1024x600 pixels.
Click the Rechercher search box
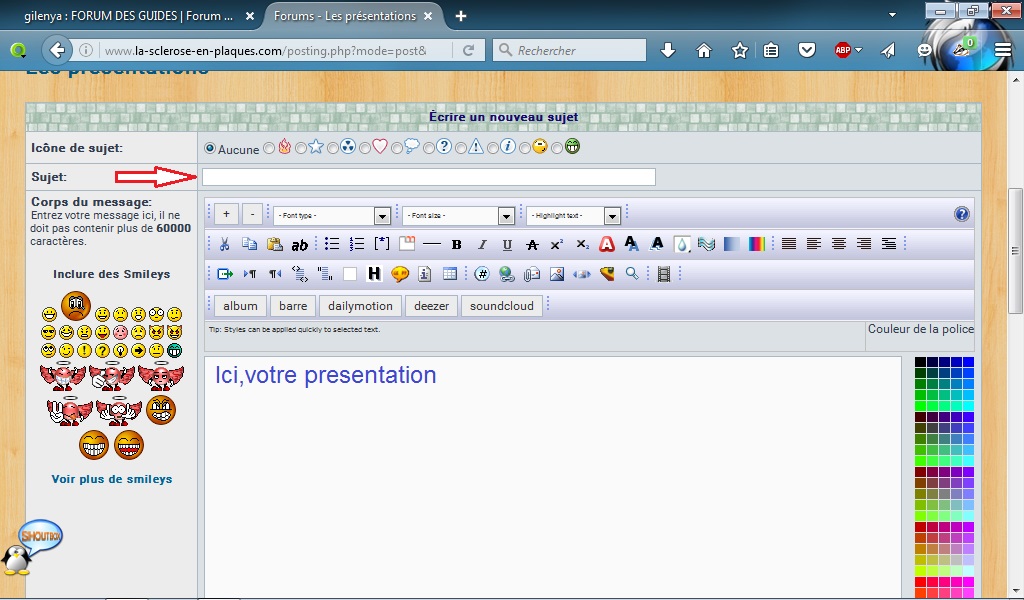pos(569,50)
